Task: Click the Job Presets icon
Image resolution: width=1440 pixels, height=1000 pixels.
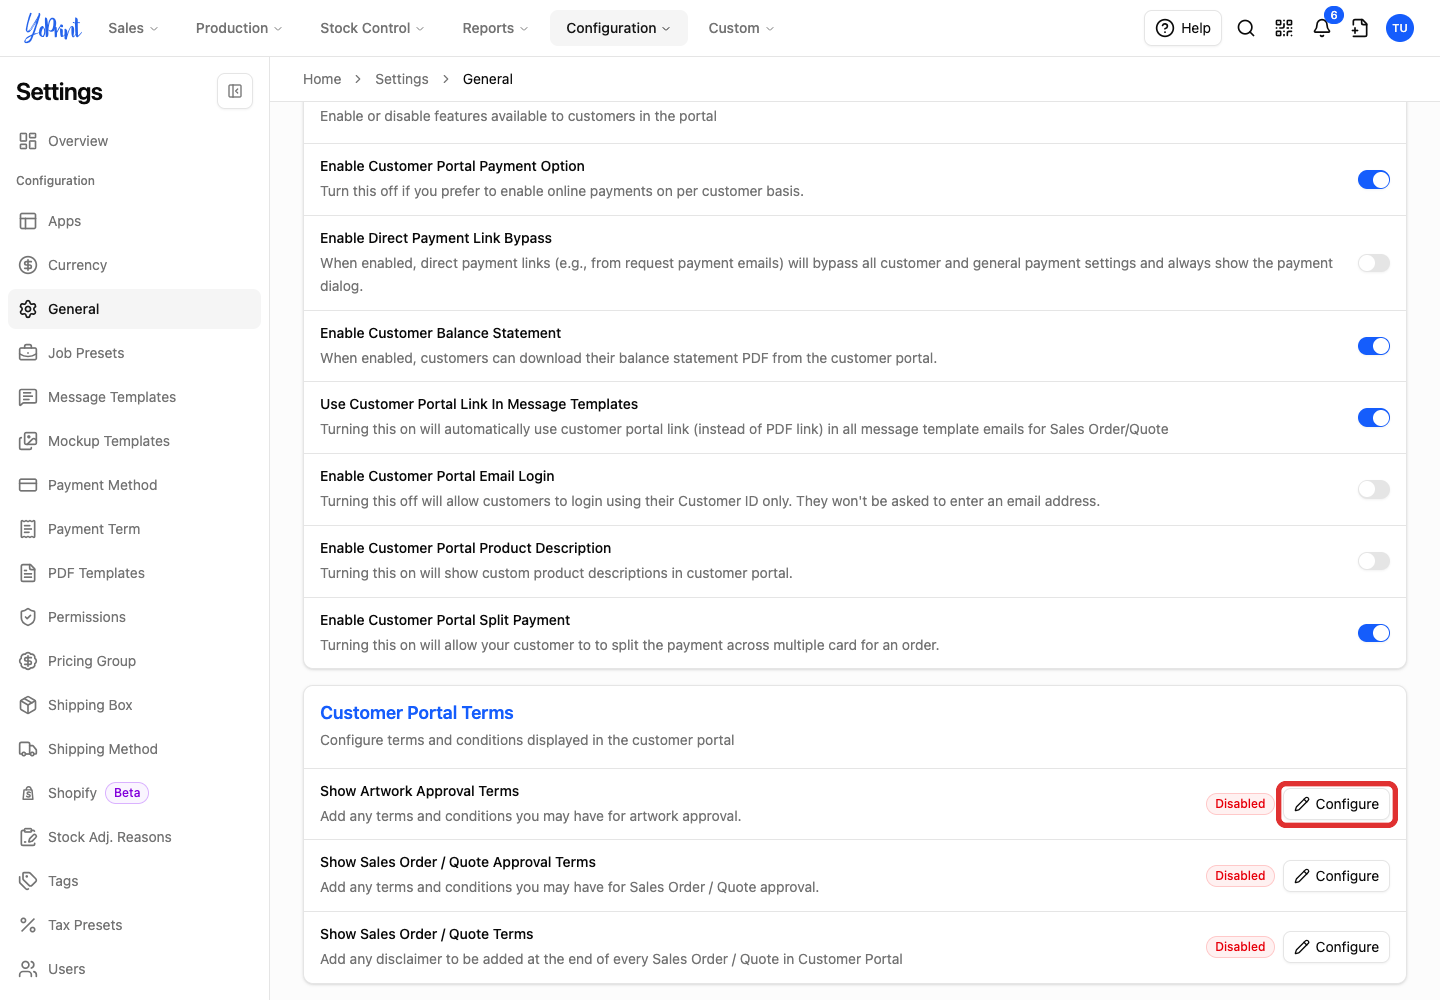Action: [x=28, y=353]
